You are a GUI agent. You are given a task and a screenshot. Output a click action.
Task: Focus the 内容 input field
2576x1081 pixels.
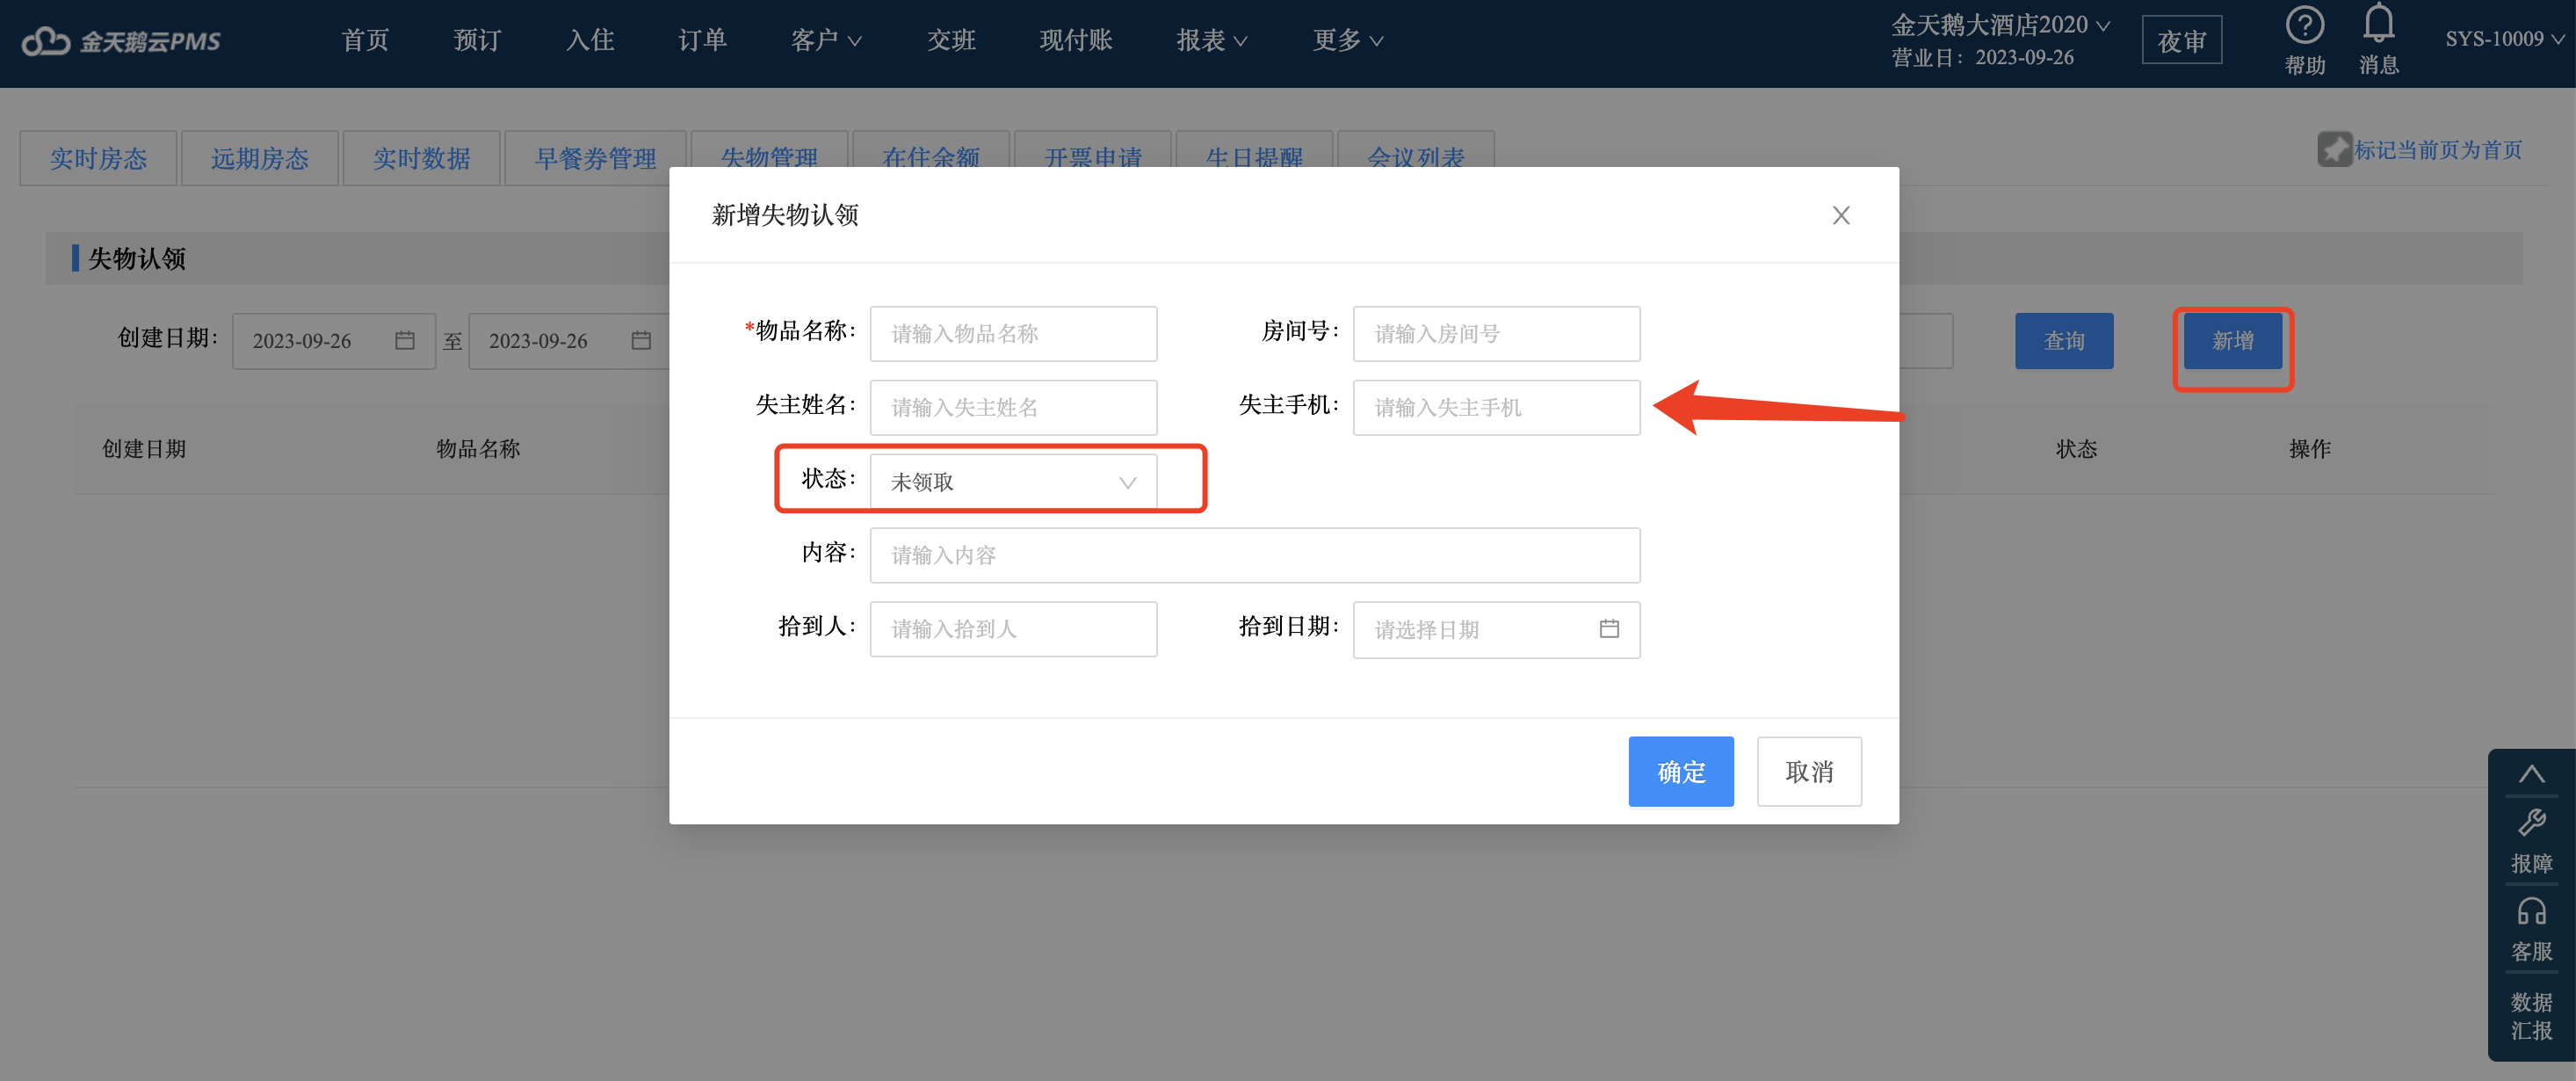point(1255,555)
